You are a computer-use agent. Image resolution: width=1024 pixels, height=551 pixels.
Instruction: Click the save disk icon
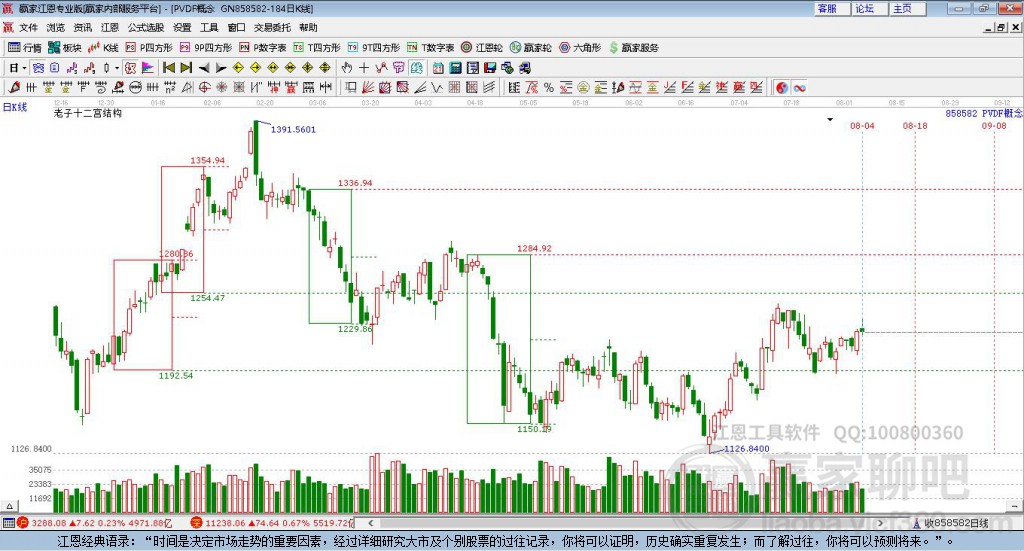click(x=490, y=68)
